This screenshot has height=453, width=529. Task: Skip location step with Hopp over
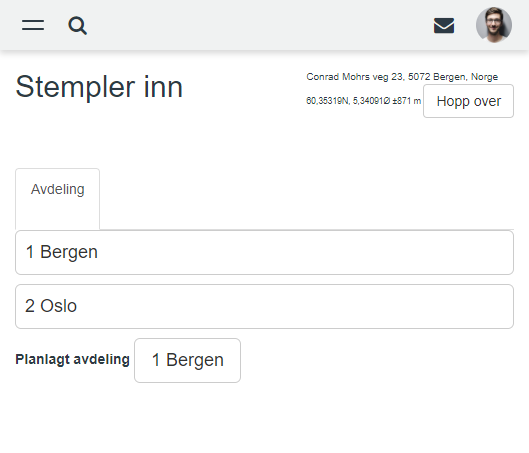click(x=468, y=101)
